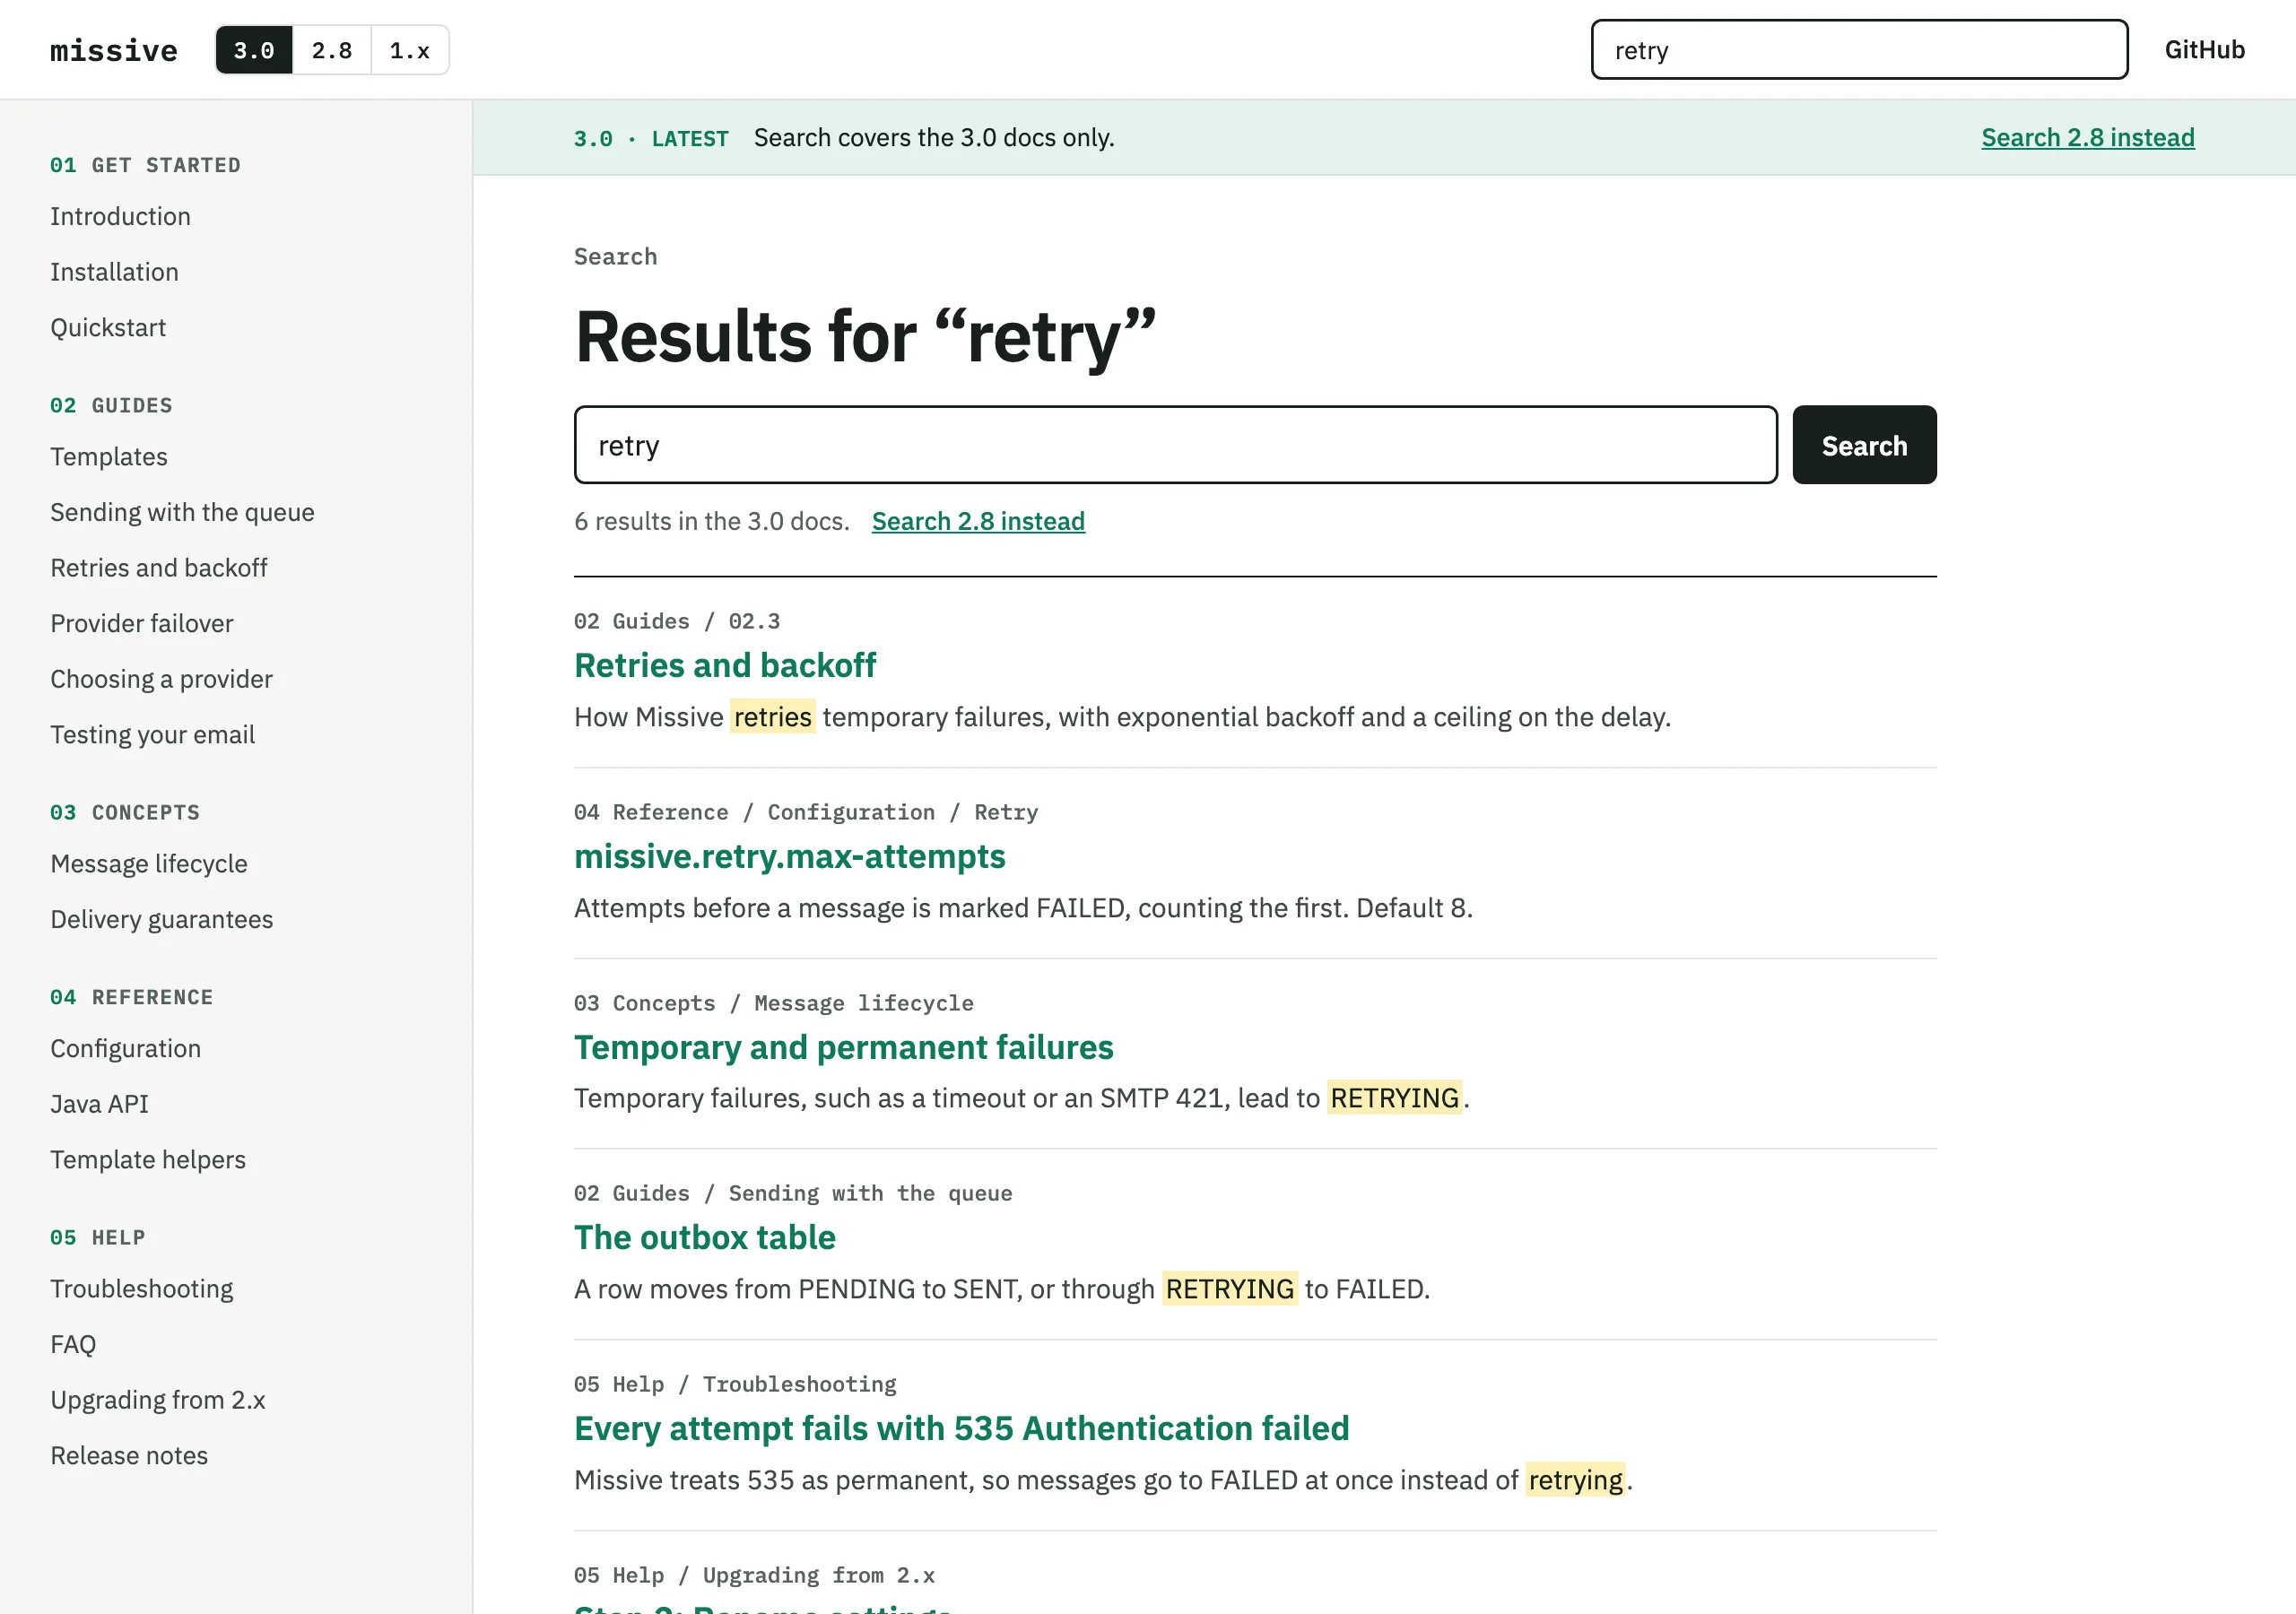Switch to the 2.8 version tab
The height and width of the screenshot is (1614, 2296).
click(x=332, y=50)
